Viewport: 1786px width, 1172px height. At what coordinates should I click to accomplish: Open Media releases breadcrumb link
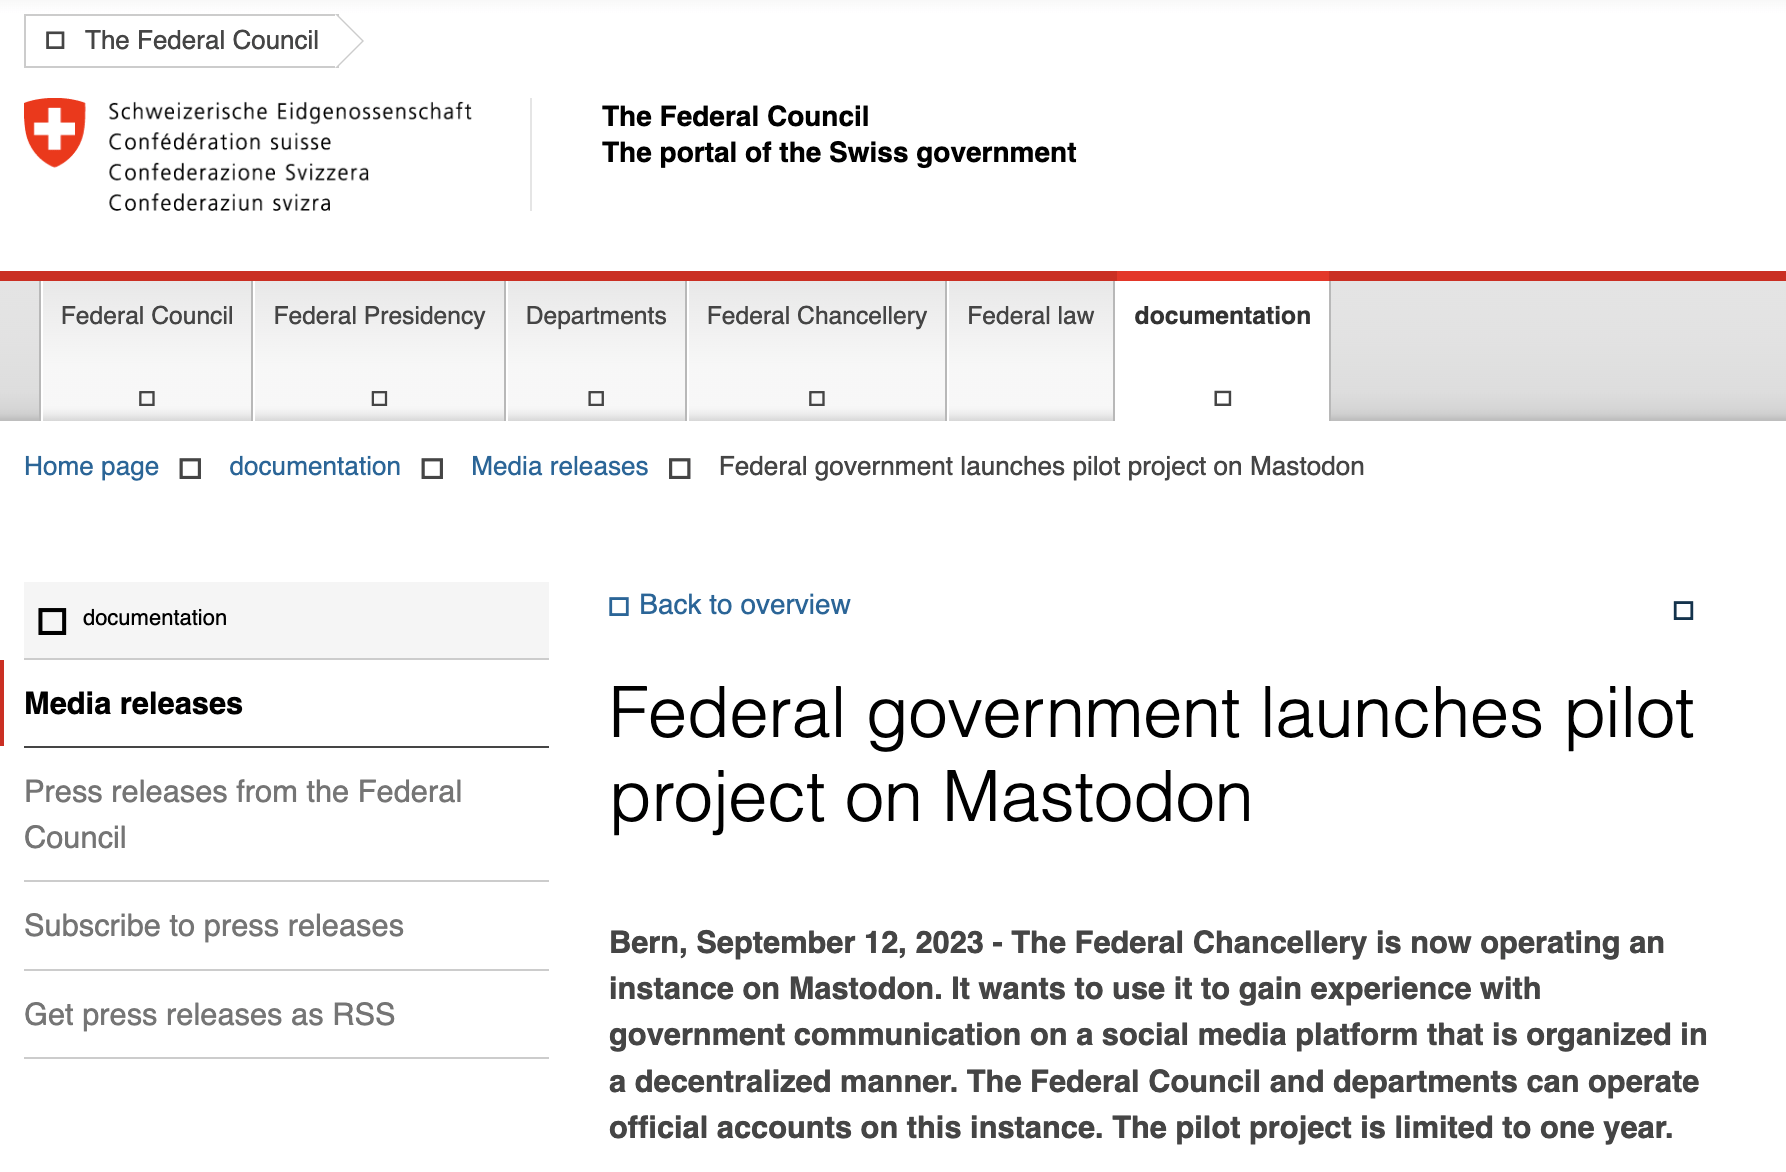560,467
